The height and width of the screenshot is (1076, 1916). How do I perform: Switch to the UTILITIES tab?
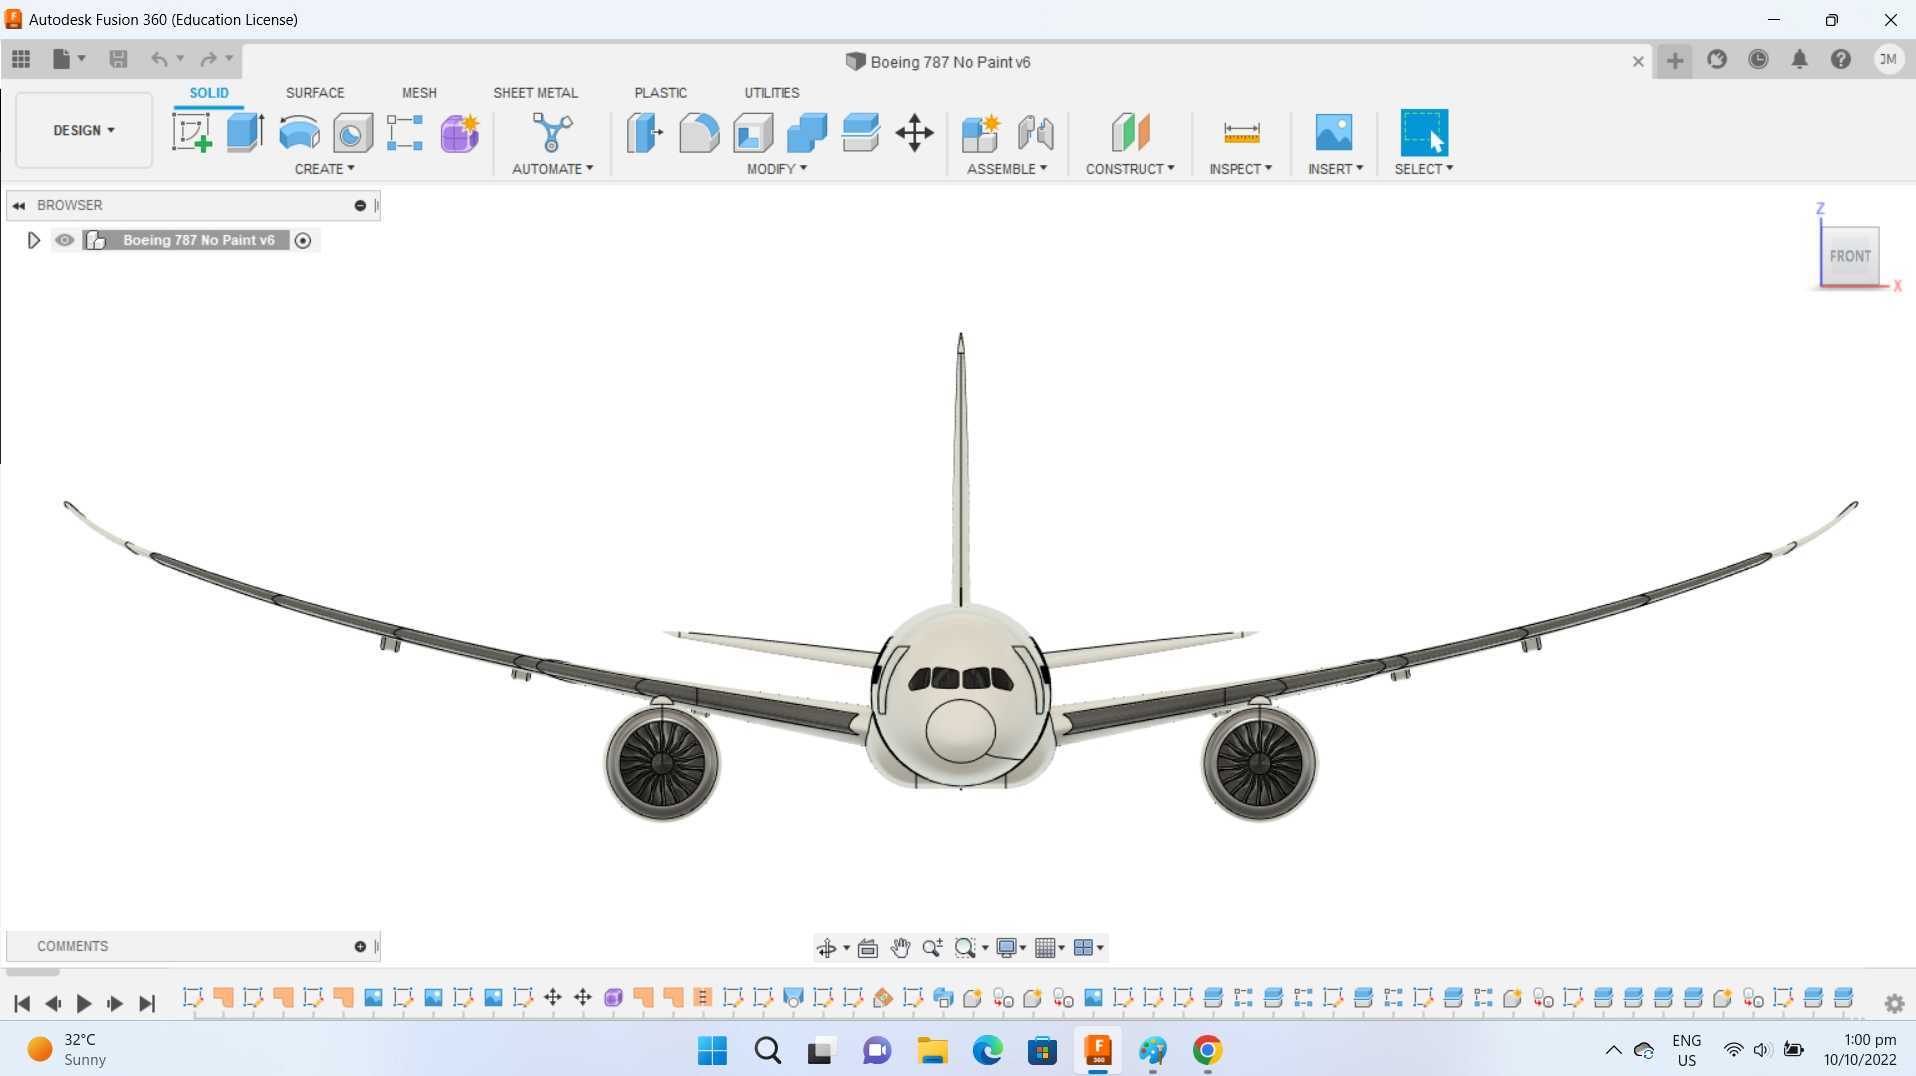click(771, 93)
